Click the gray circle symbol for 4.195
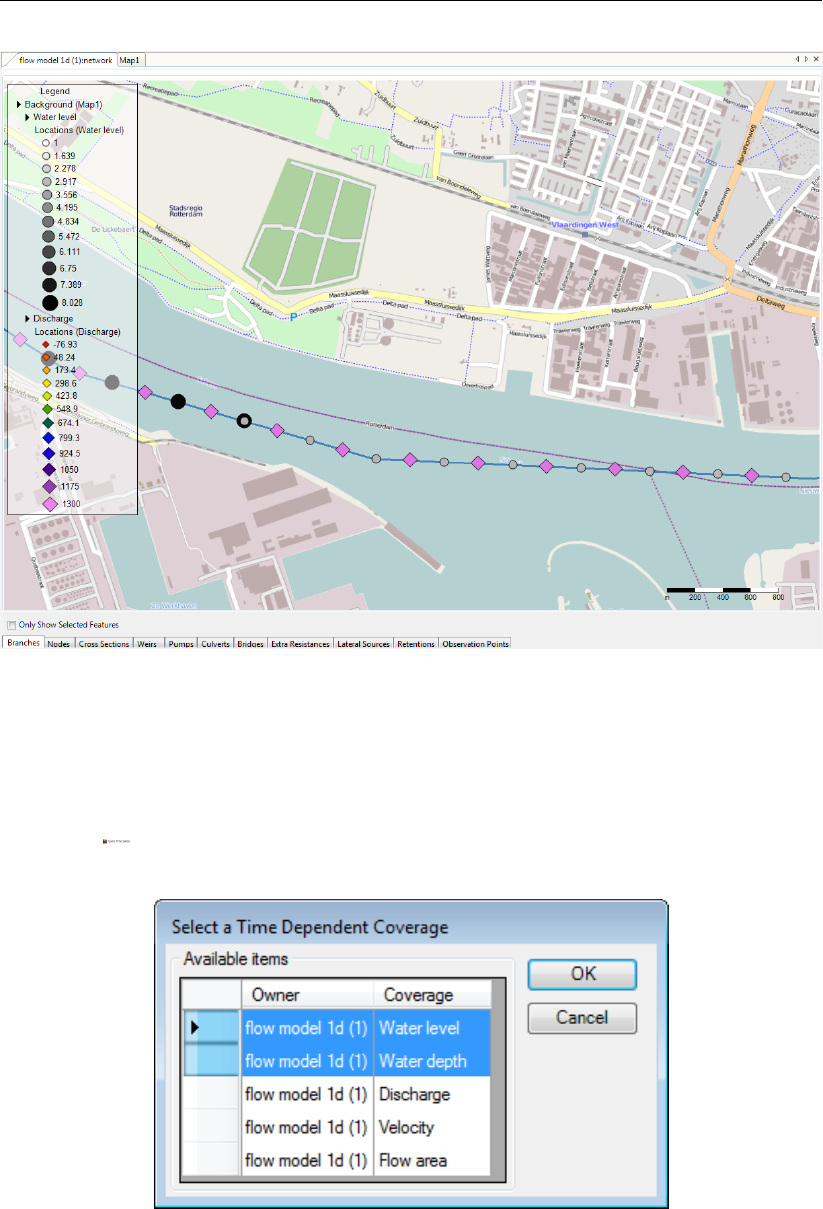823x1209 pixels. click(47, 207)
